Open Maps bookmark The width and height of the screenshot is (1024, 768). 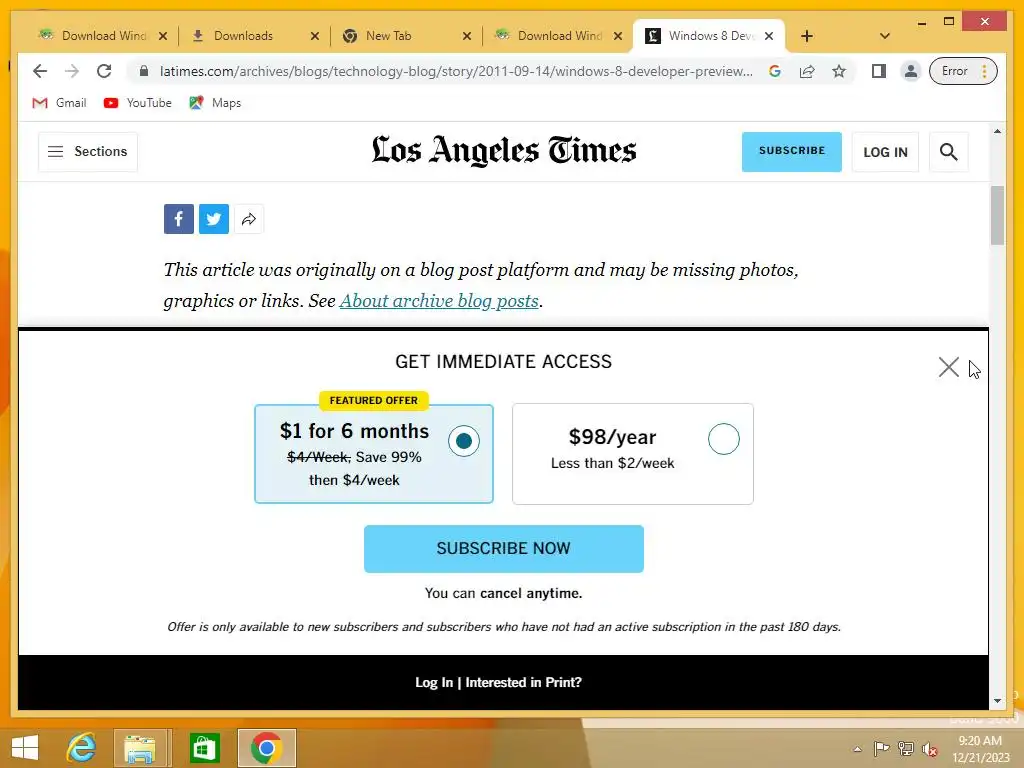tap(215, 103)
